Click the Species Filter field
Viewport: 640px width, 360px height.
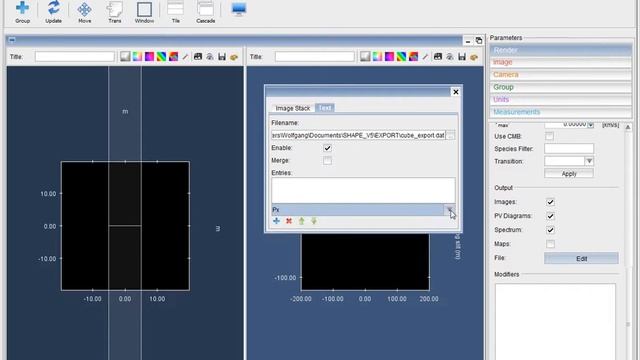click(x=569, y=149)
